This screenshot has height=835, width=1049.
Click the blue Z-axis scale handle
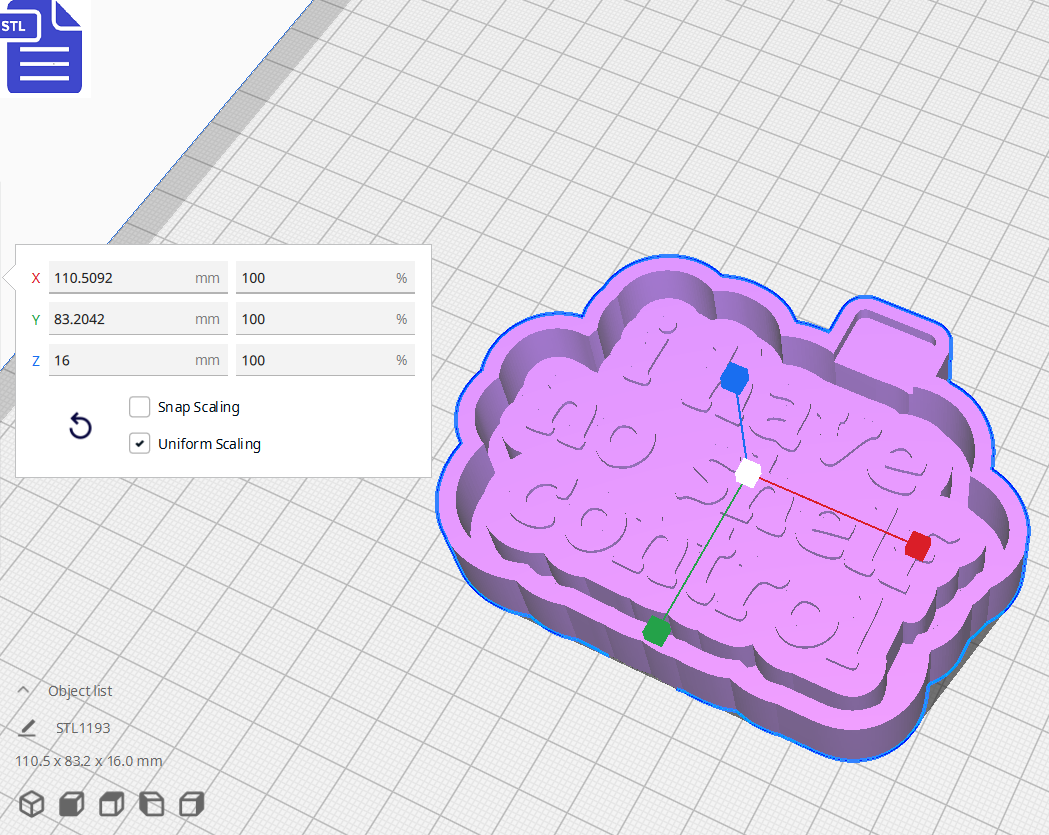click(733, 379)
